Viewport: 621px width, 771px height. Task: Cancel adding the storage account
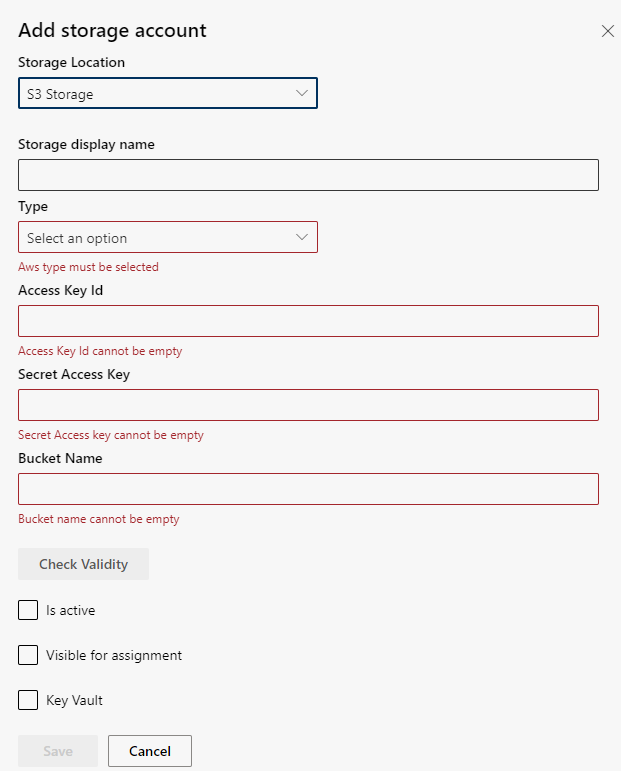click(x=150, y=751)
